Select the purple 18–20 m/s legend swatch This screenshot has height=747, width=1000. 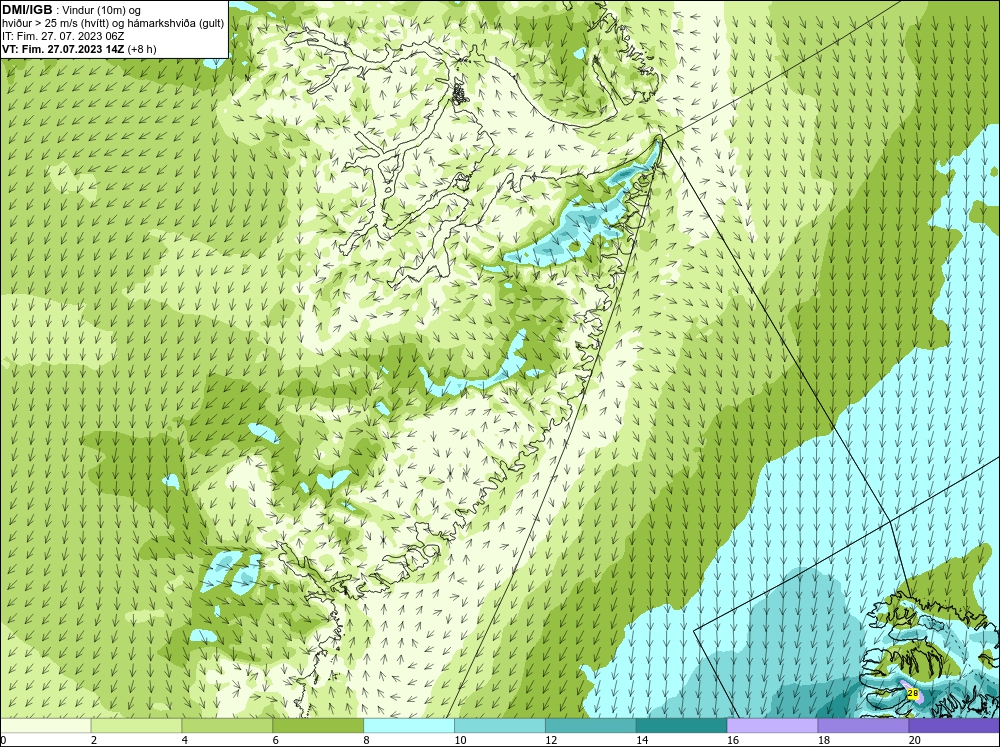point(864,726)
